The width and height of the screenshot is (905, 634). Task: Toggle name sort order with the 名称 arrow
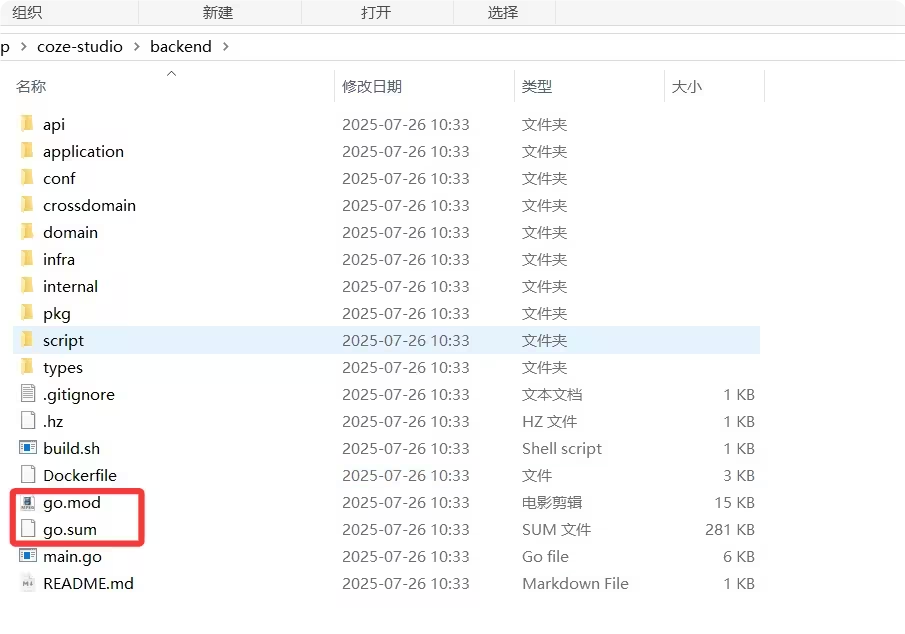tap(170, 72)
